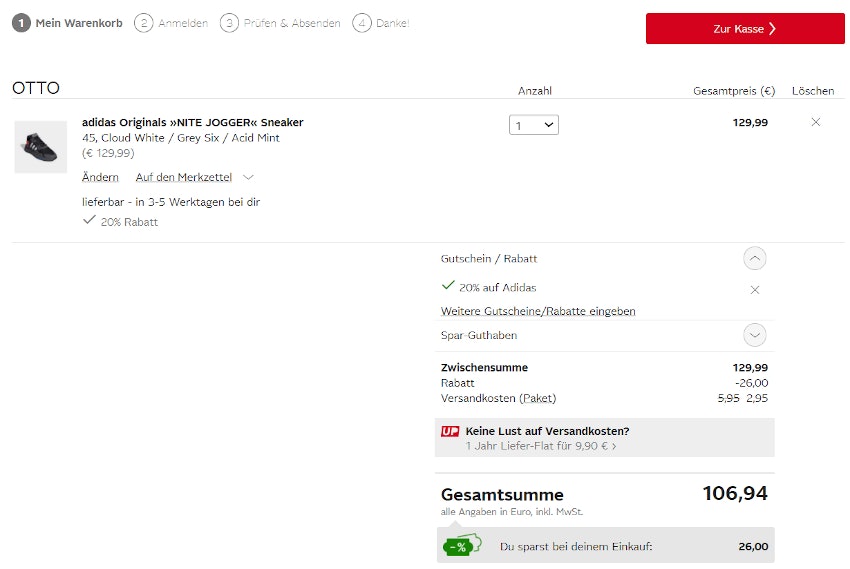Click the sneaker product thumbnail

(x=40, y=147)
